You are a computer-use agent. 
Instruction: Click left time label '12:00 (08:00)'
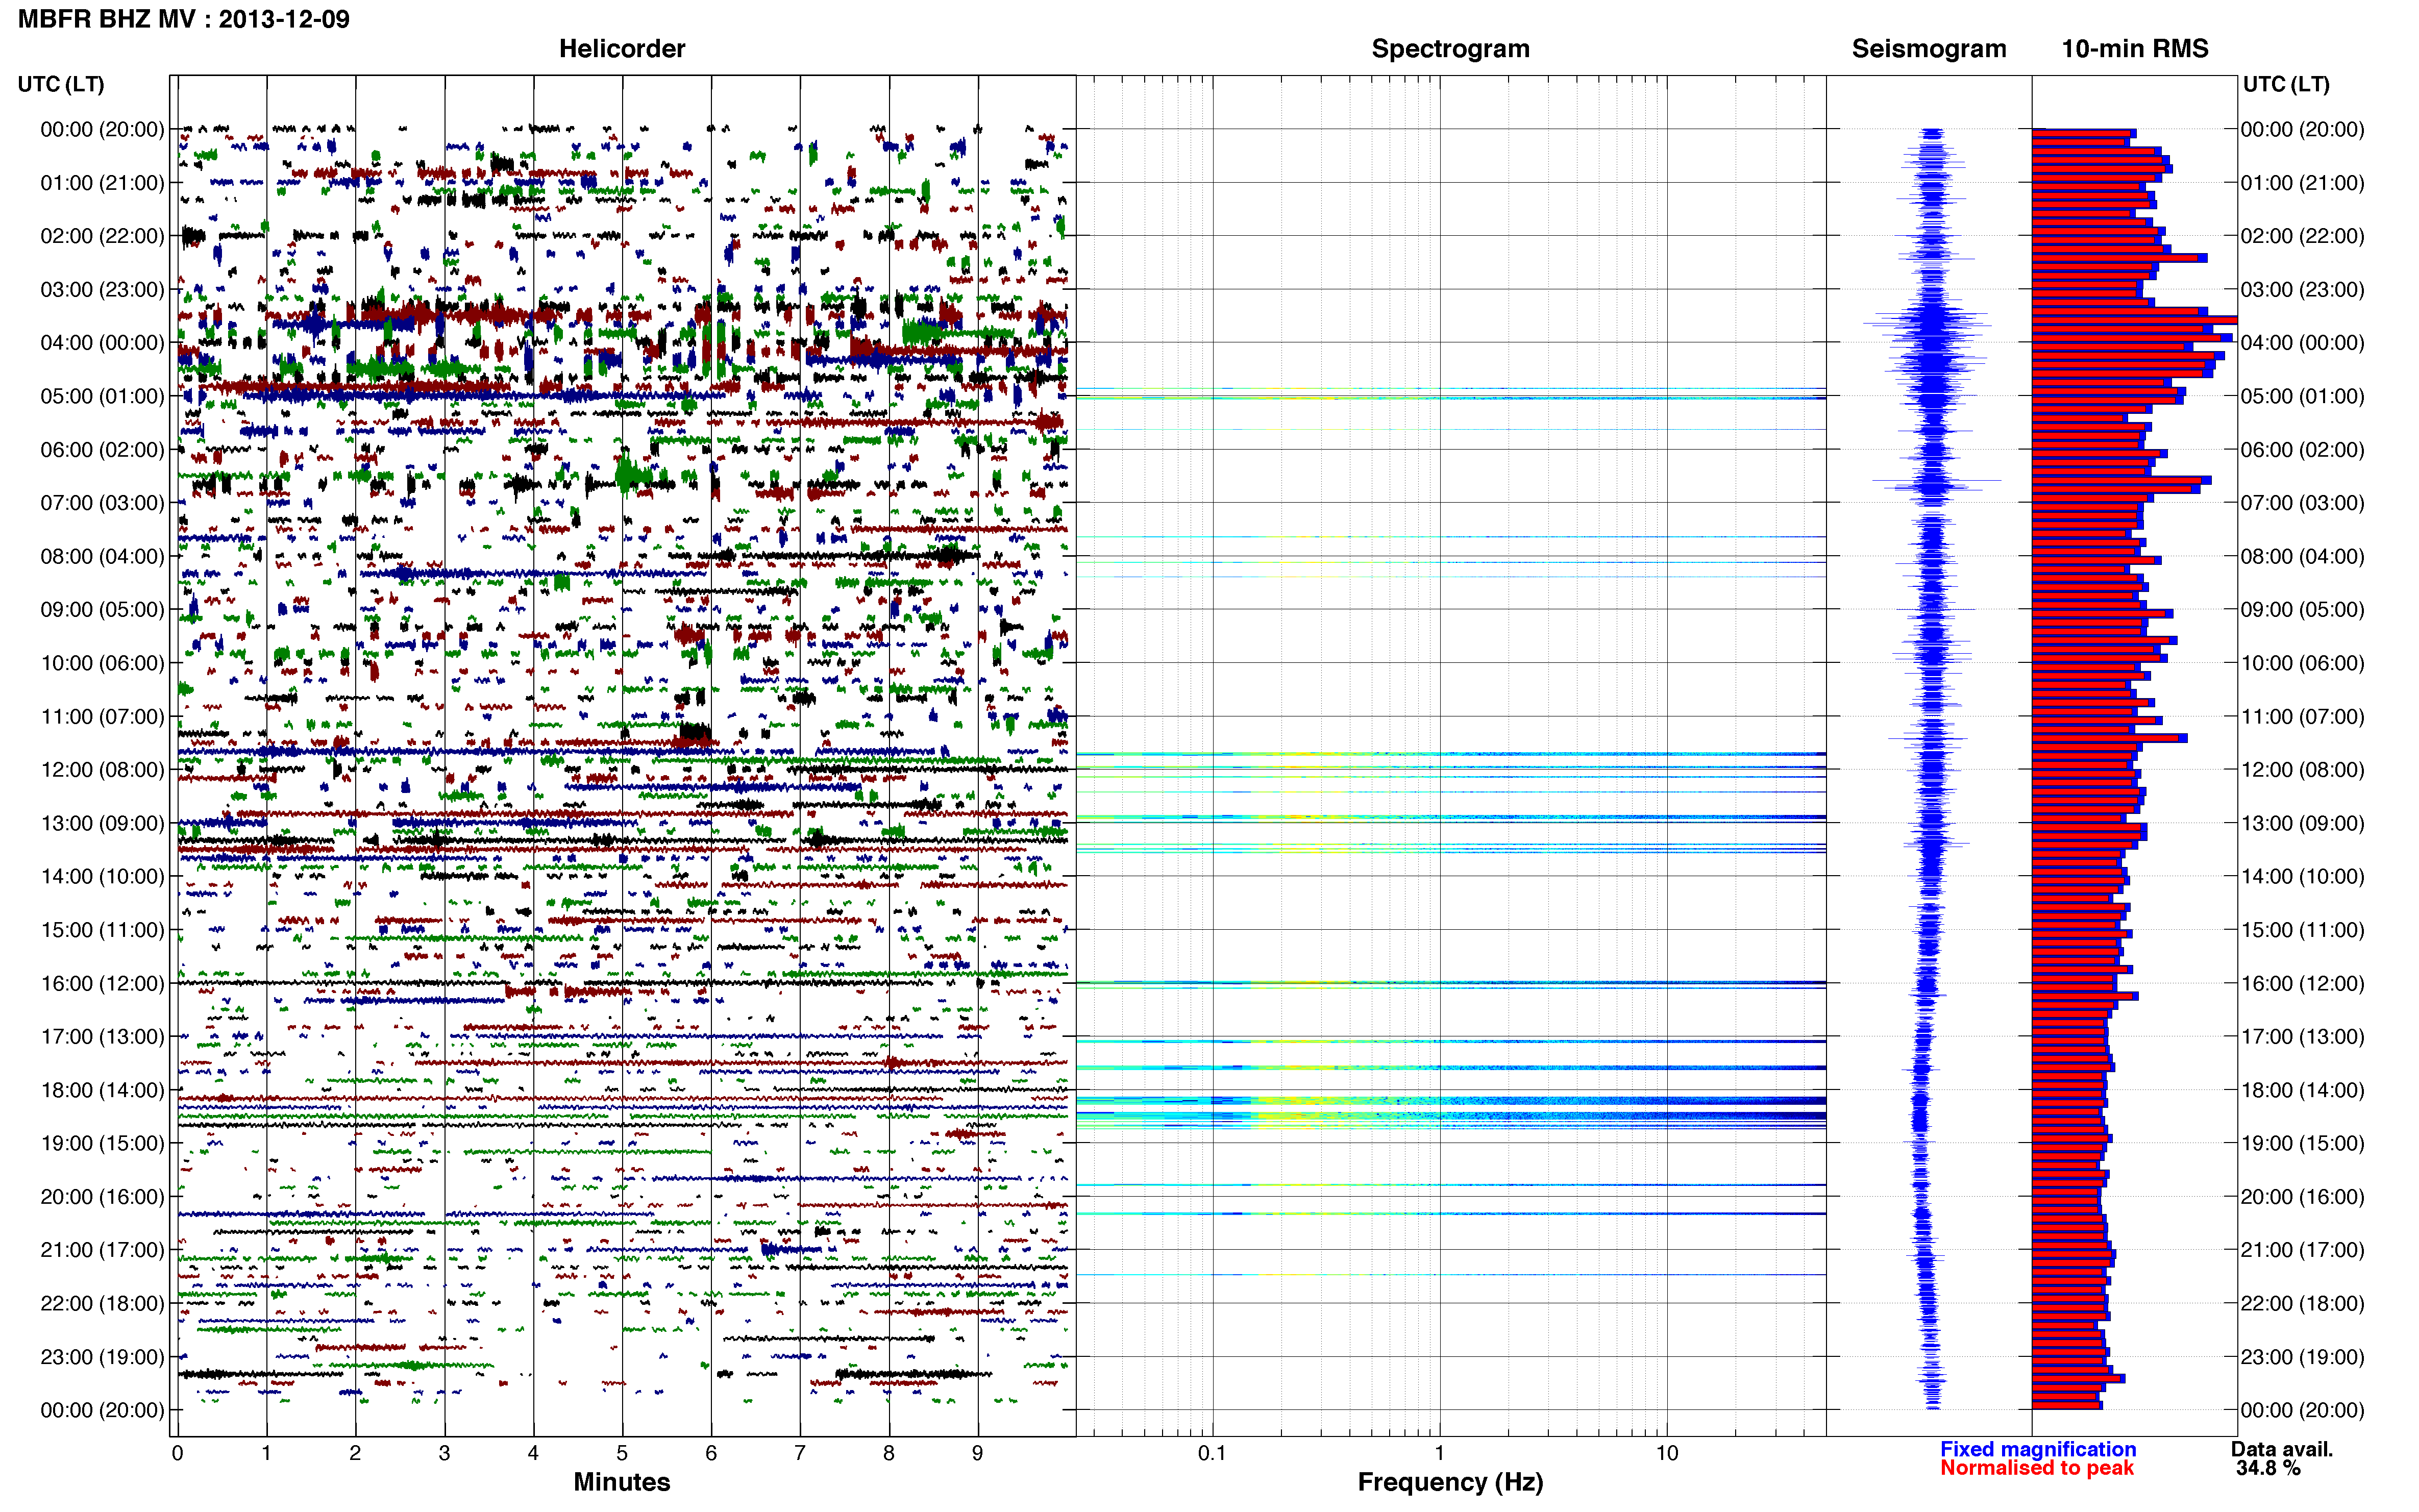pos(102,770)
